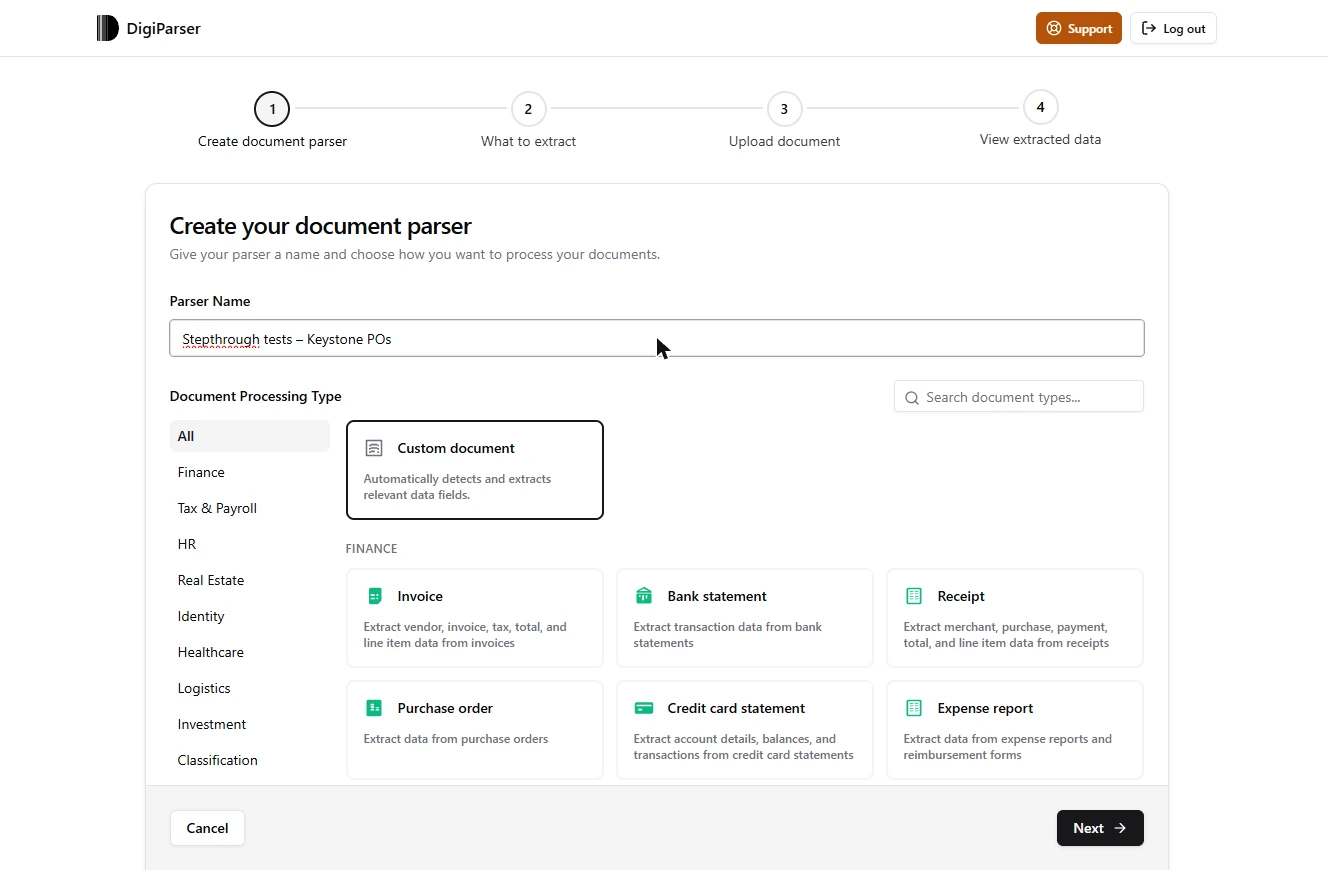The image size is (1328, 870).
Task: Click the Parser Name text field
Action: tap(657, 338)
